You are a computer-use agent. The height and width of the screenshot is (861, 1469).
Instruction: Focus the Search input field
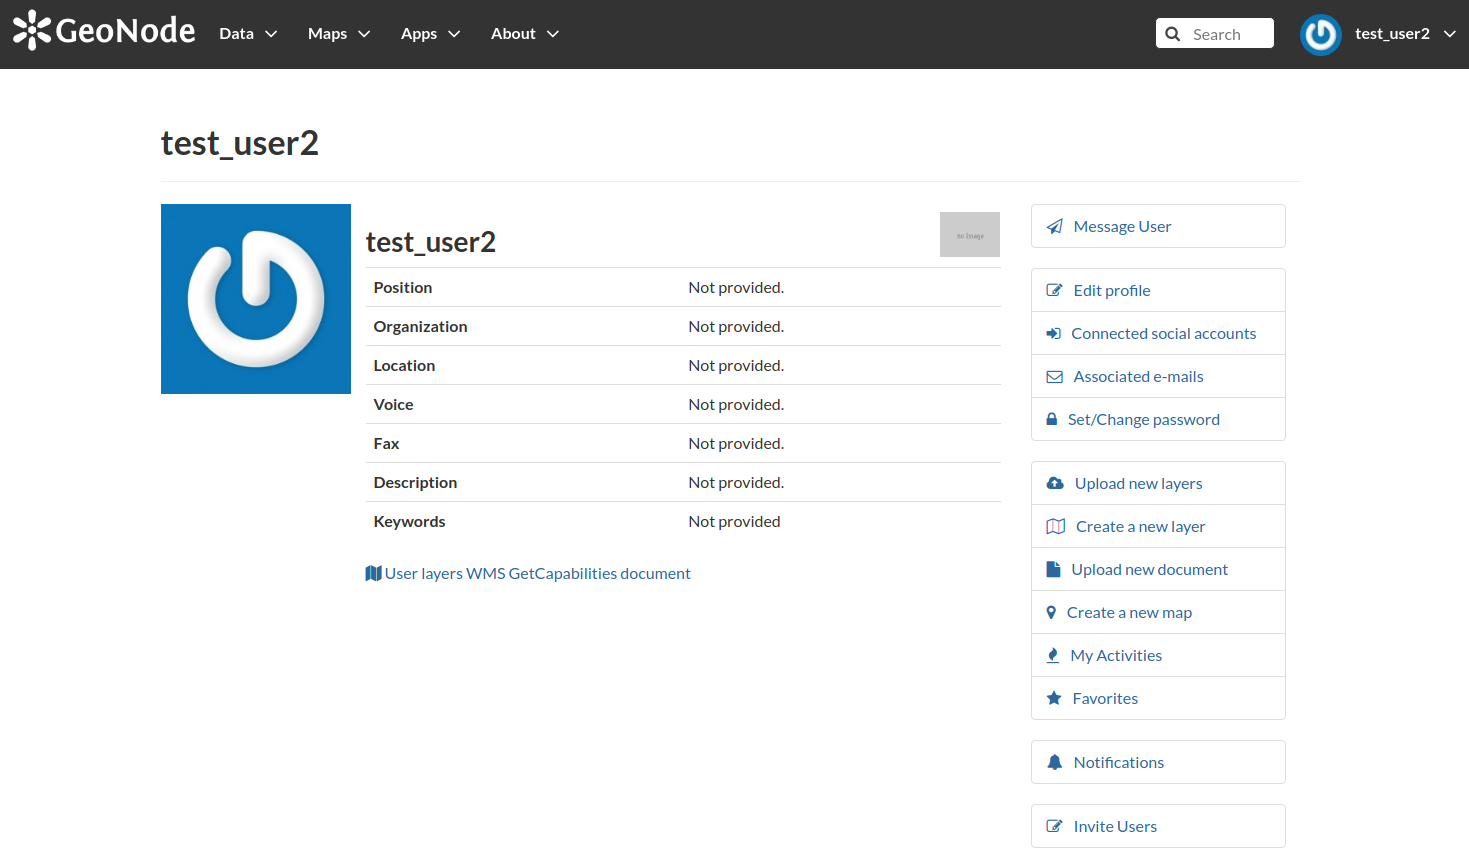tap(1215, 34)
